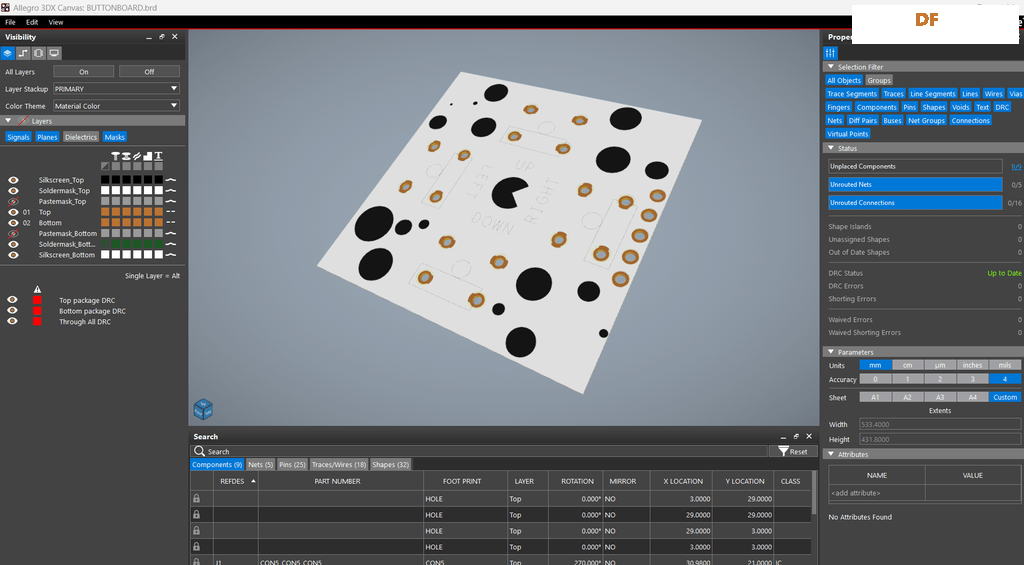Hide the Soldermask_Bottom layer

(13, 244)
